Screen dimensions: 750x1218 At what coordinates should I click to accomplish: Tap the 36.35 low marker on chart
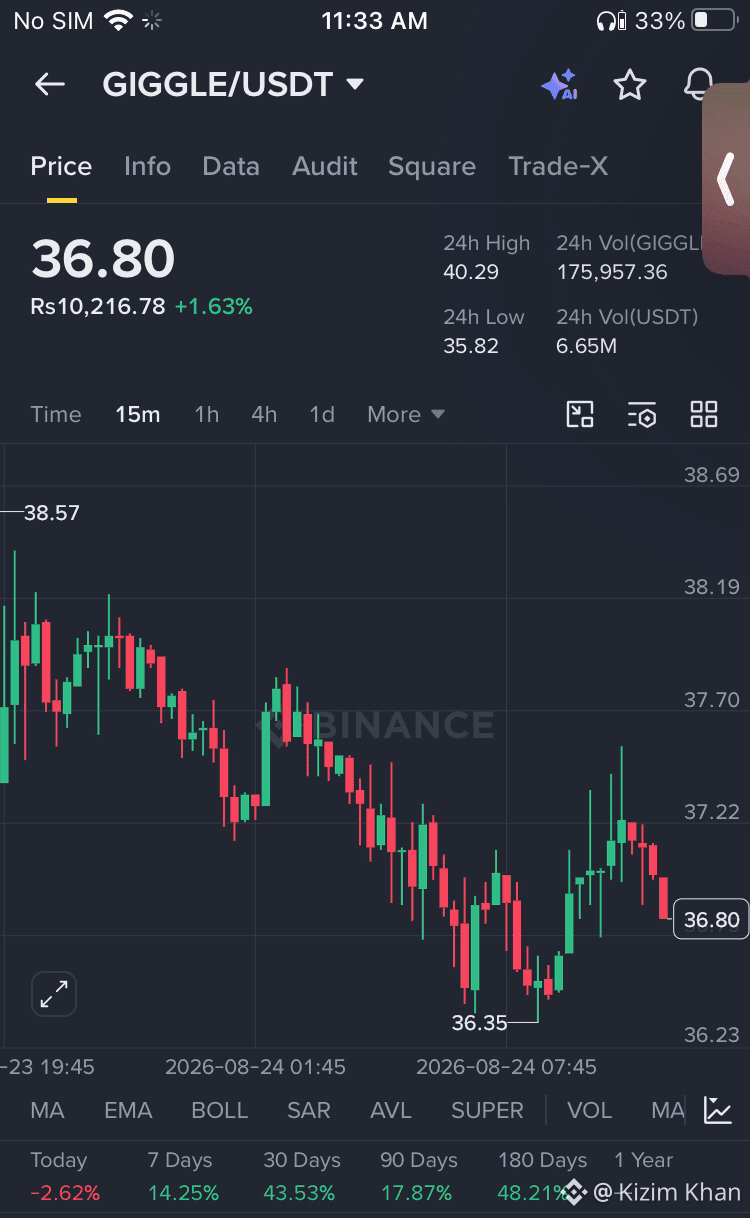[479, 1022]
